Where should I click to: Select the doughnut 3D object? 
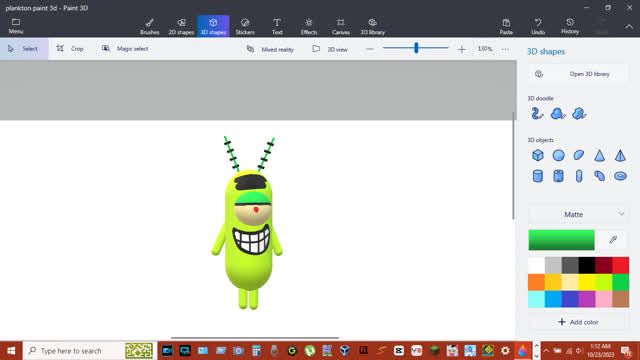click(620, 176)
